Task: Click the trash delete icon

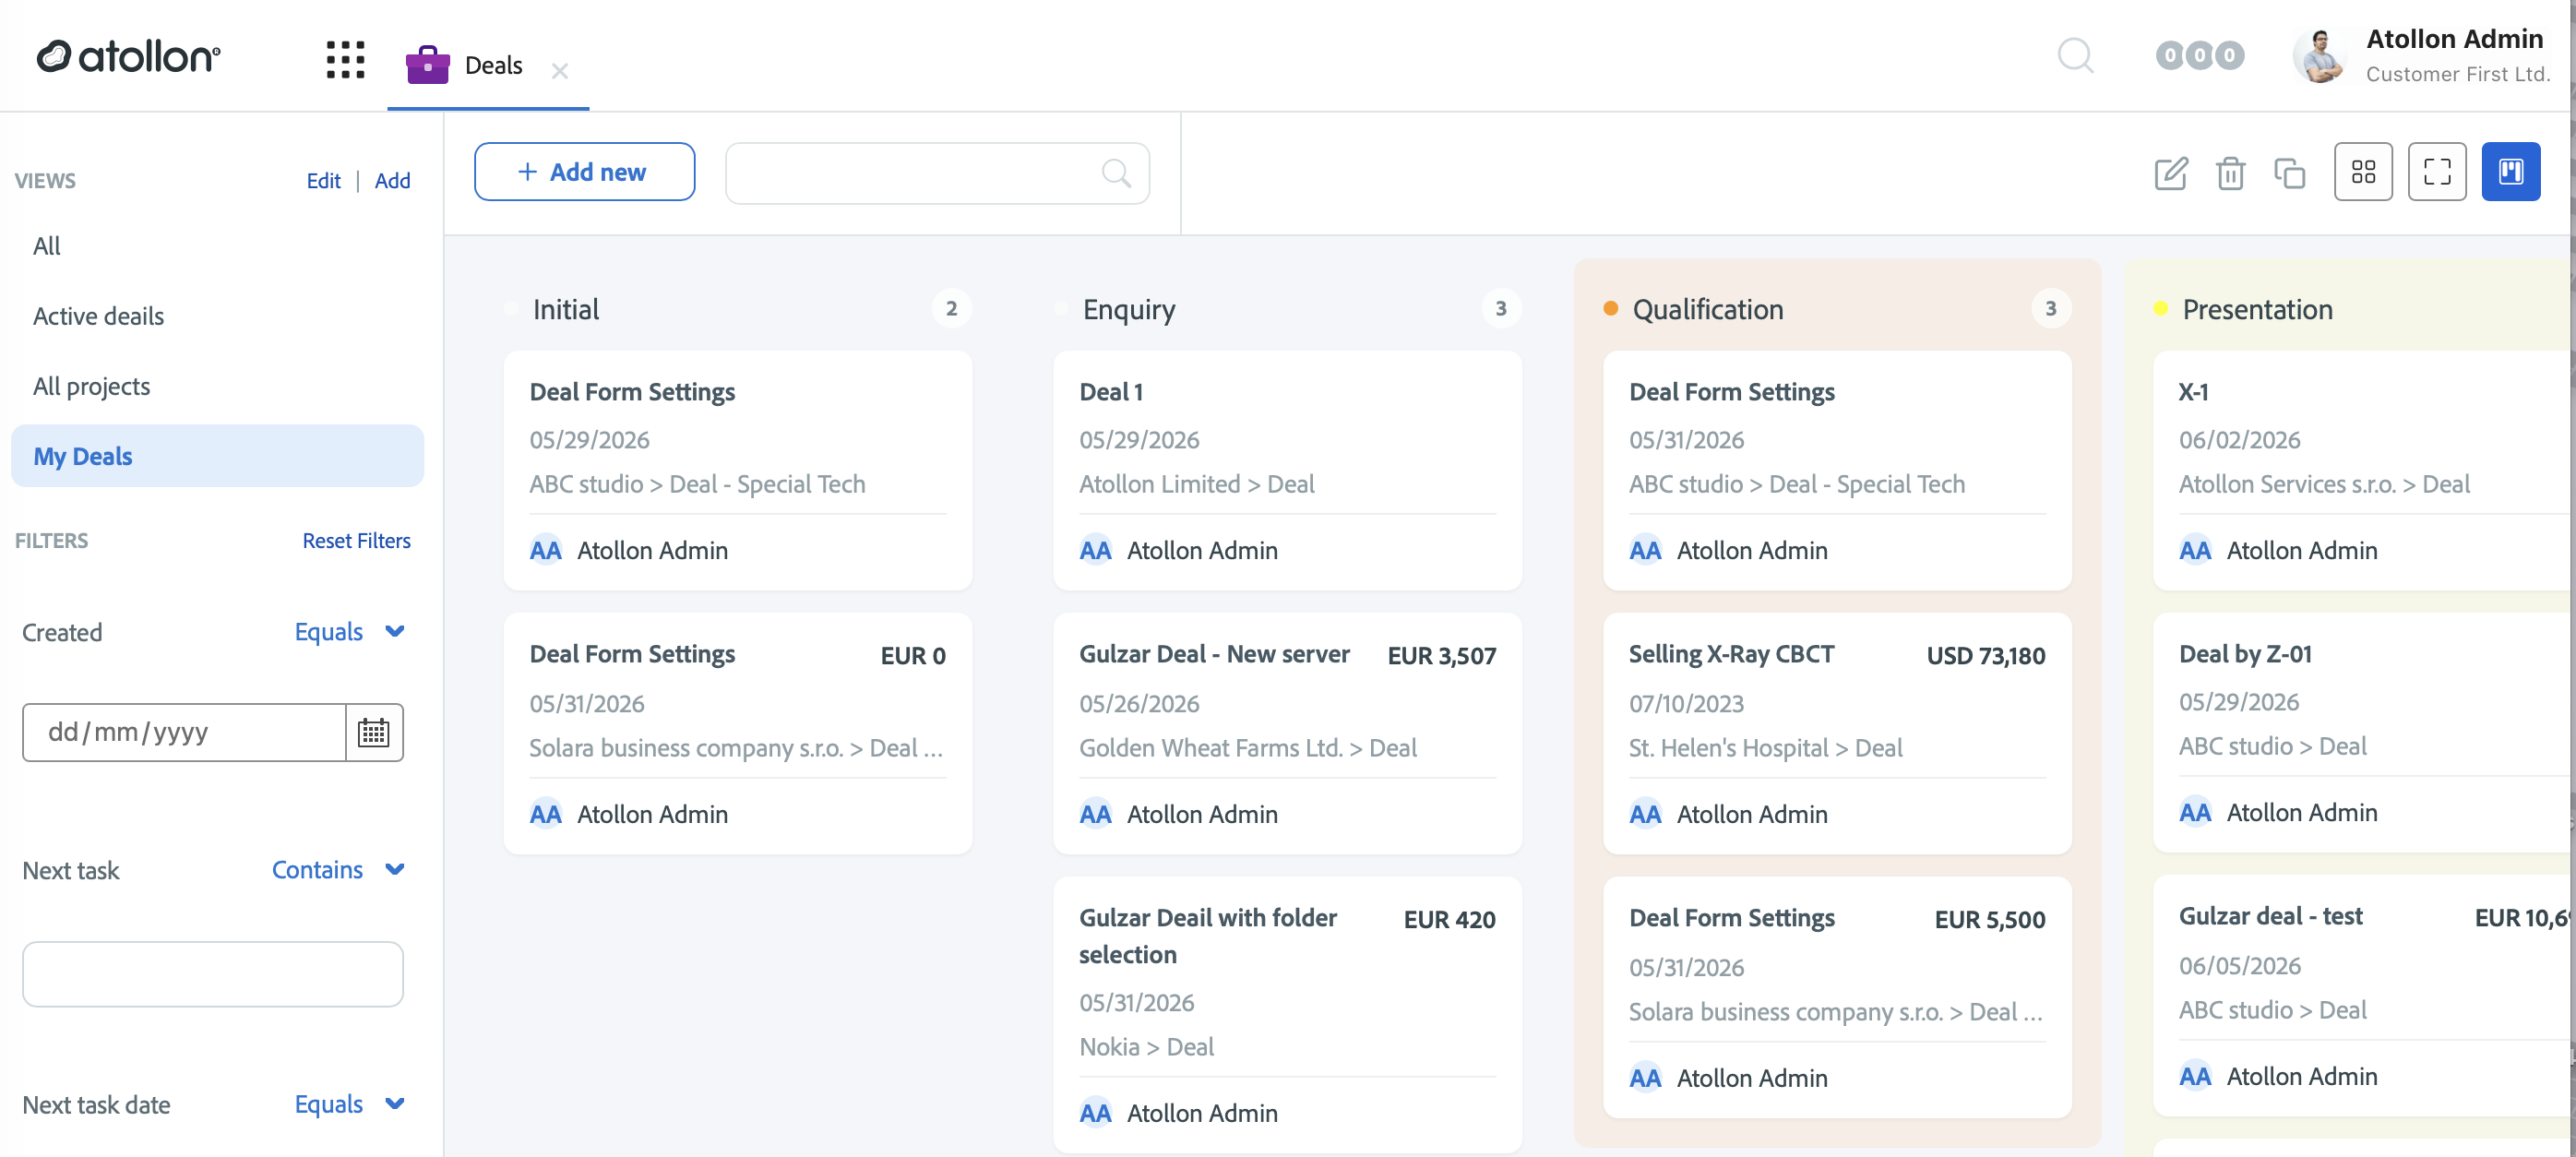Action: (x=2230, y=173)
